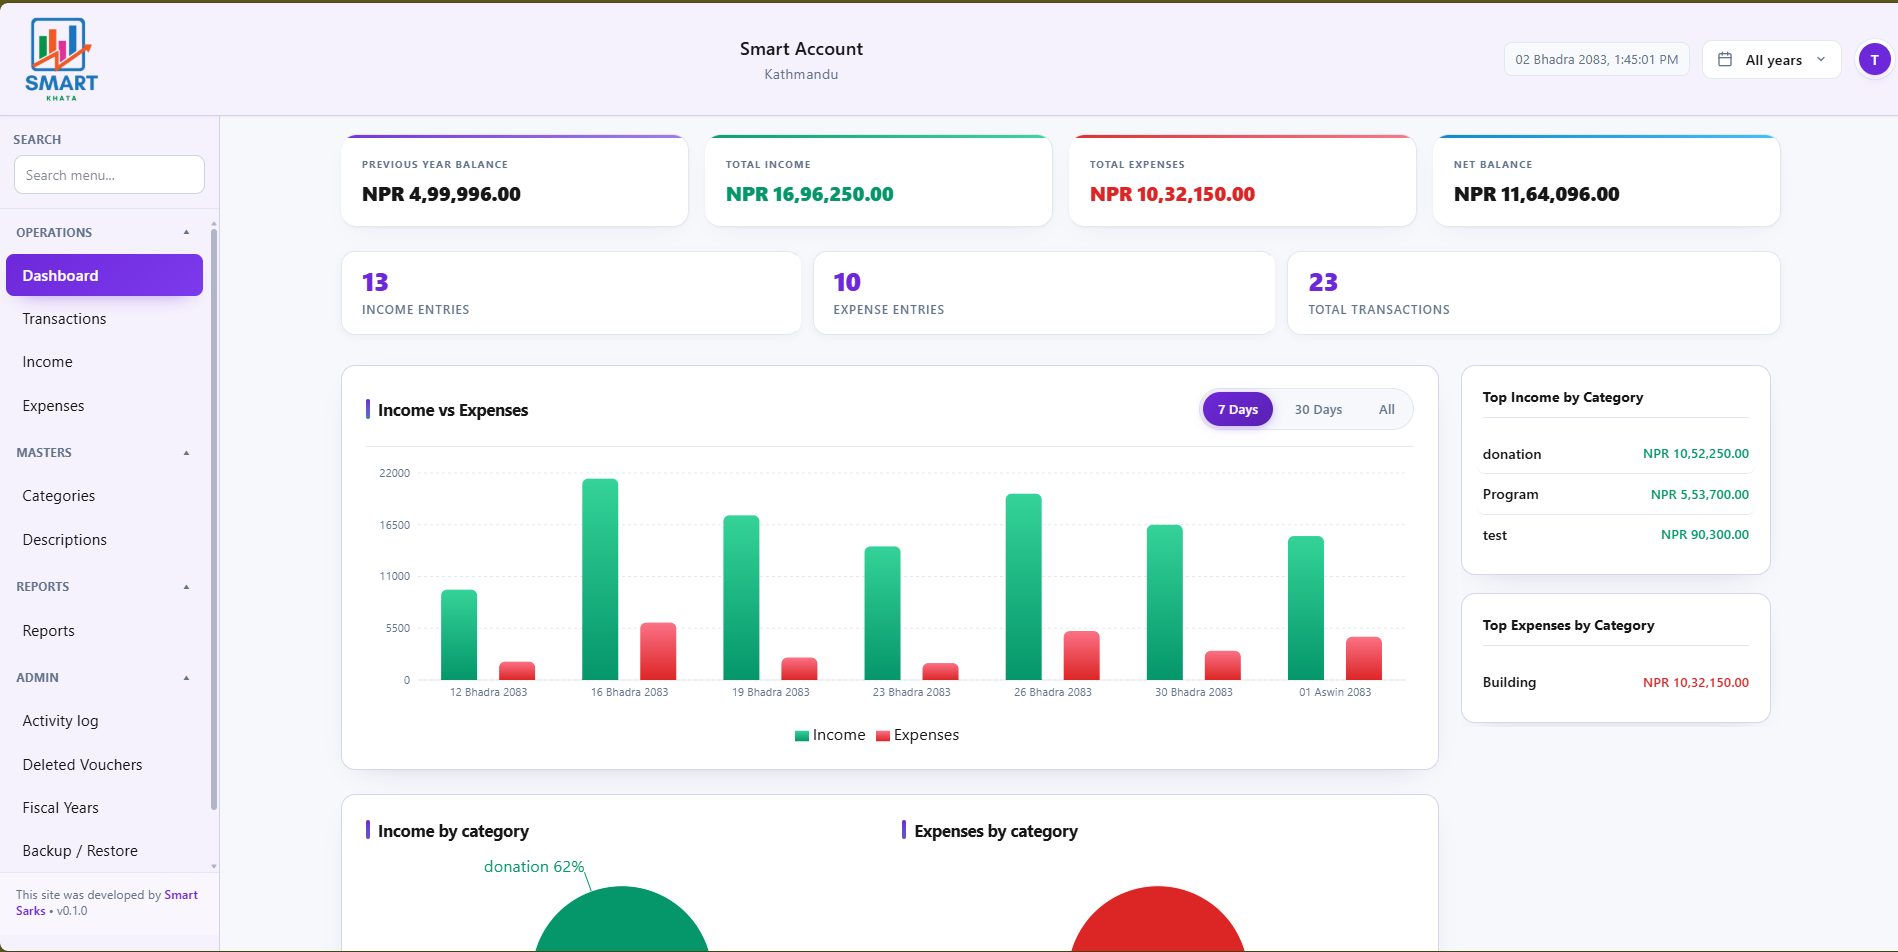Viewport: 1898px width, 952px height.
Task: Click the Program category amount NPR 5,53,700.00
Action: (x=1700, y=495)
